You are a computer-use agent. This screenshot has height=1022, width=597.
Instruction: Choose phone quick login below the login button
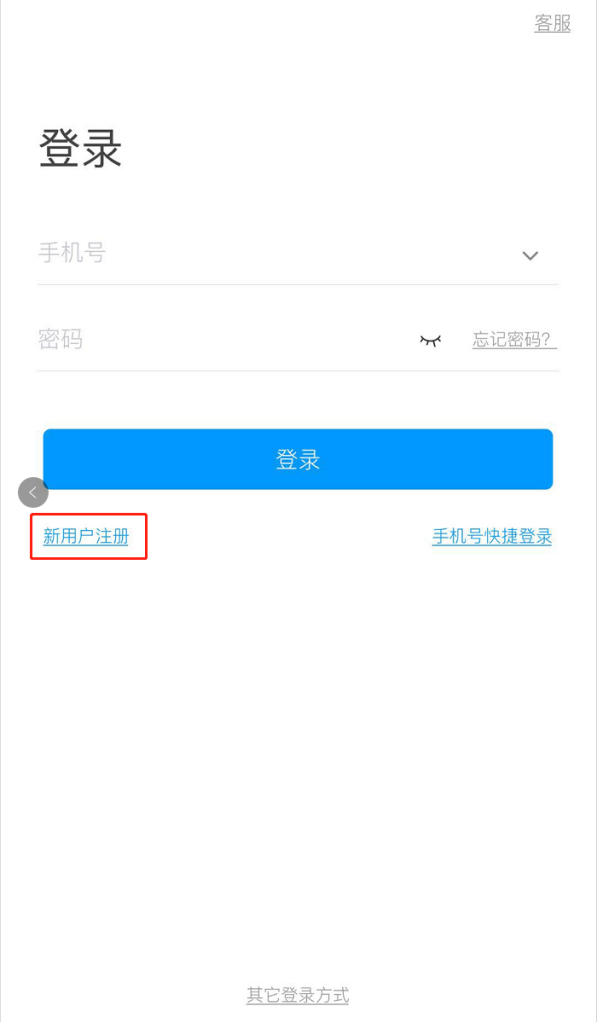tap(492, 536)
